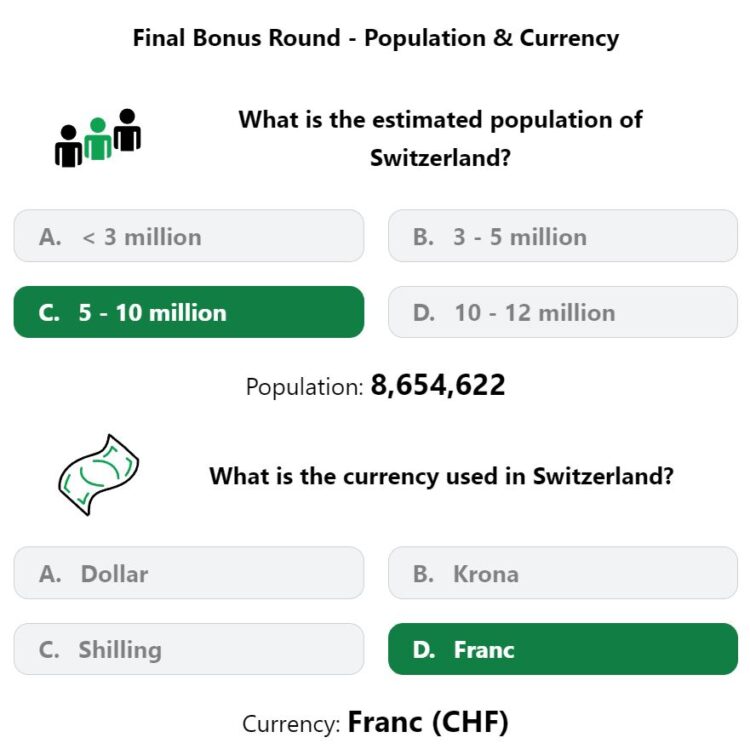Select answer A '< 3 million'
This screenshot has height=749, width=750.
189,236
